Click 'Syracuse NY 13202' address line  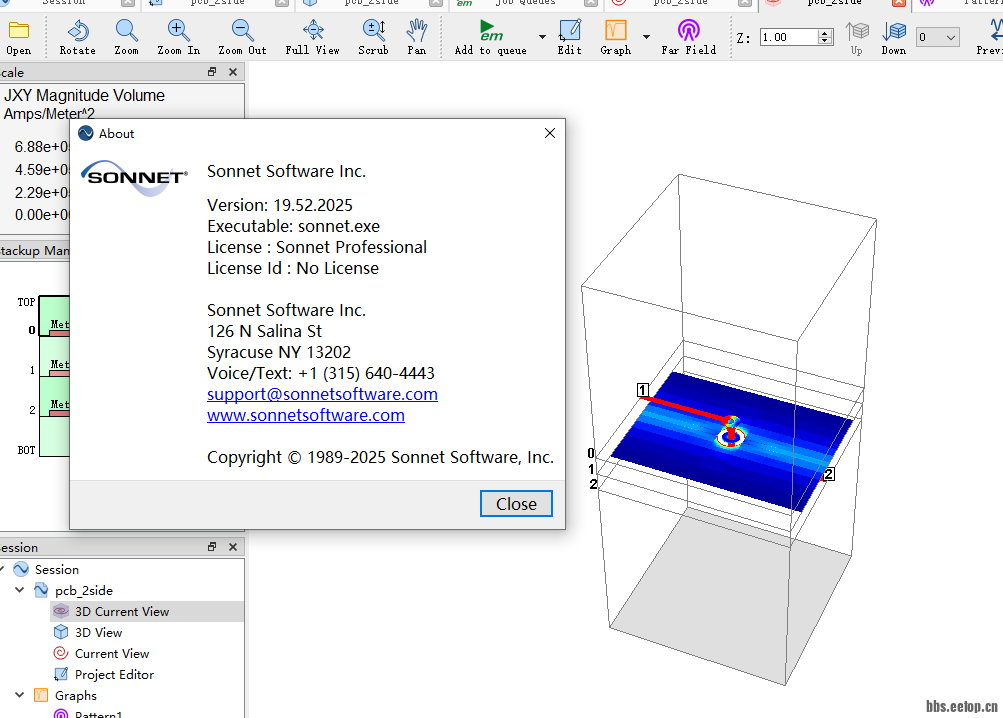click(279, 353)
